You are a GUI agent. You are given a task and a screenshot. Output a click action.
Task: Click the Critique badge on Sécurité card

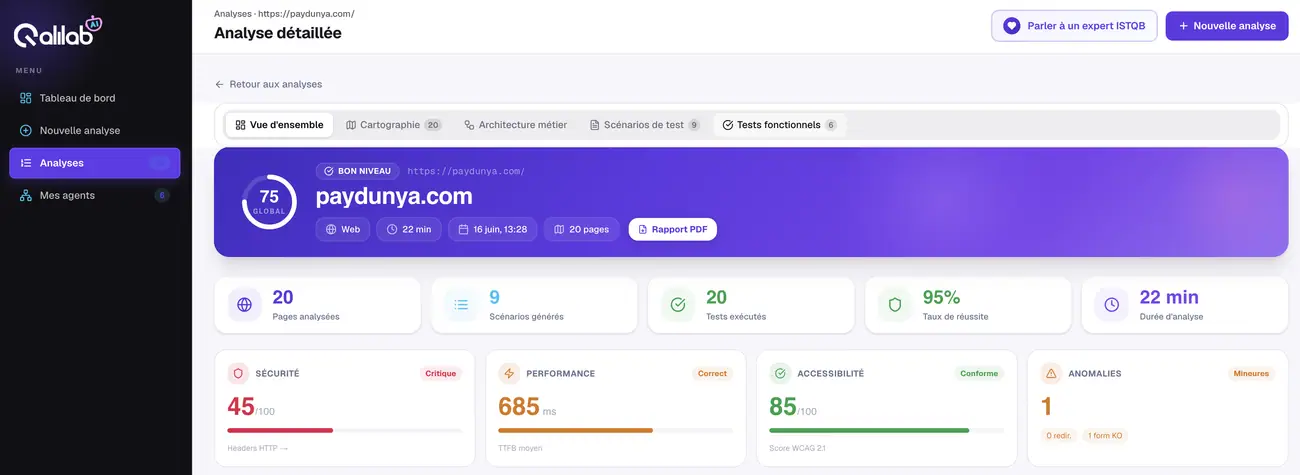pos(441,373)
